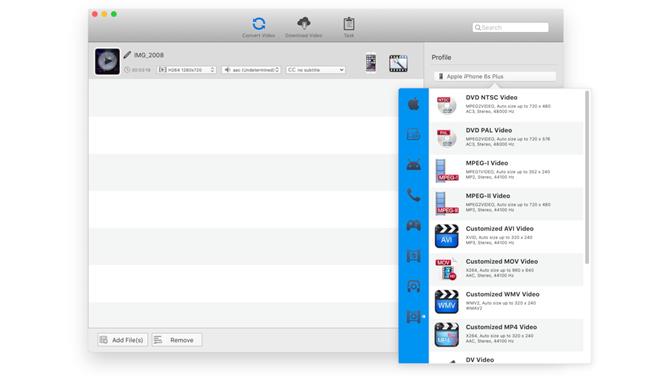This screenshot has width=670, height=377.
Task: Click the DVD NTSC disc icon
Action: click(446, 105)
